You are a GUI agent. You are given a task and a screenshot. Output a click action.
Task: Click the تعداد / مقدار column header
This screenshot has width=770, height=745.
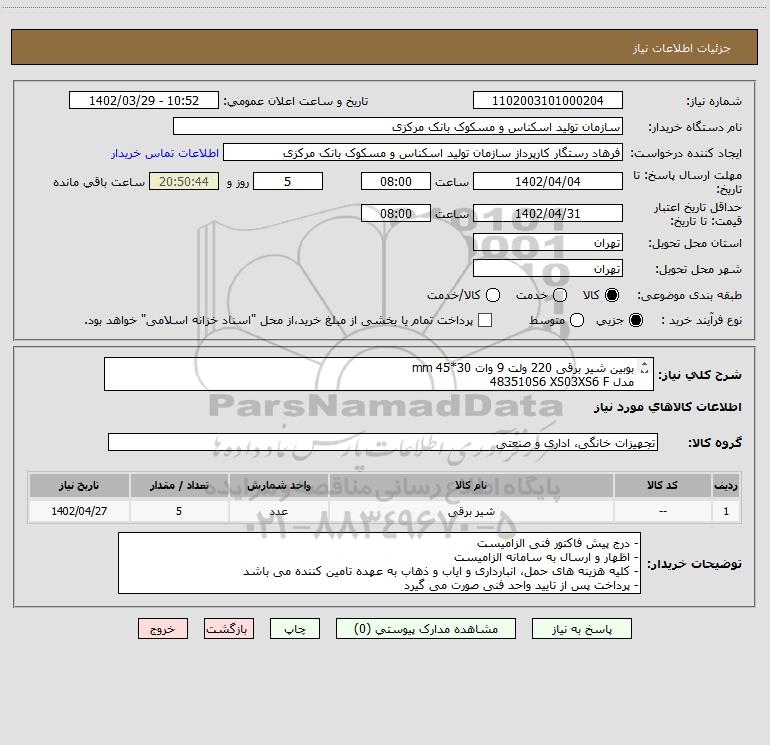click(179, 486)
